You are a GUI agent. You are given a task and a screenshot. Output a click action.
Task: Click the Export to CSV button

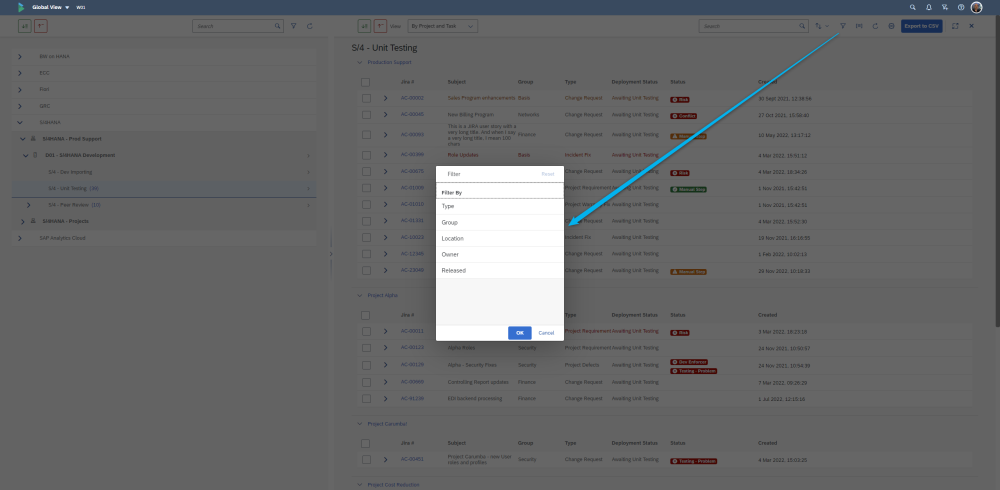[922, 26]
